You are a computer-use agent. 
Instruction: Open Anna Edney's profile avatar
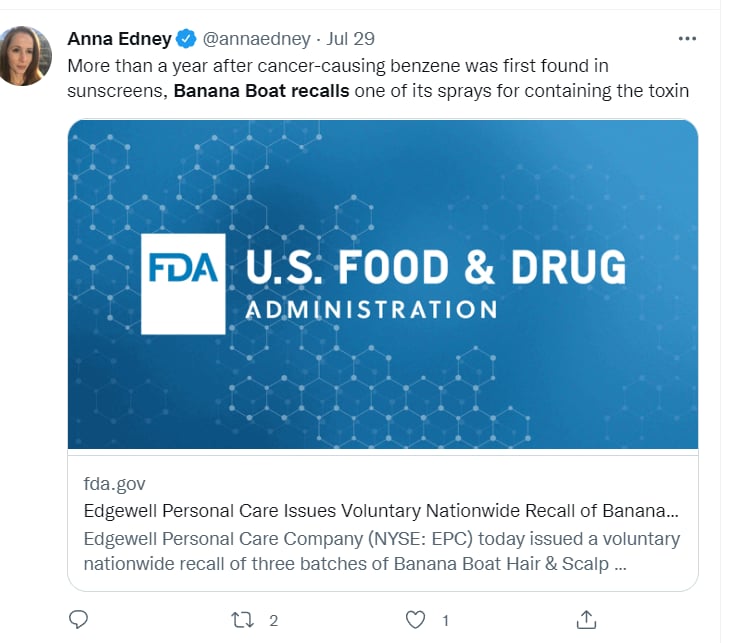coord(24,56)
